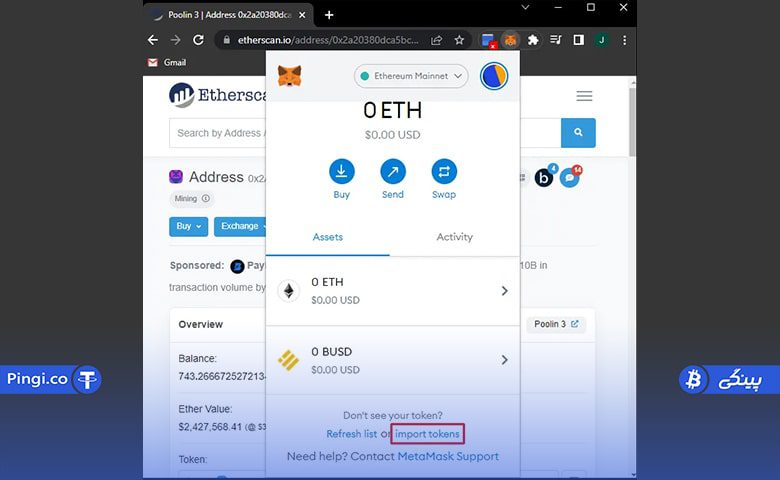Open the Chrome three-dot menu

tap(624, 40)
